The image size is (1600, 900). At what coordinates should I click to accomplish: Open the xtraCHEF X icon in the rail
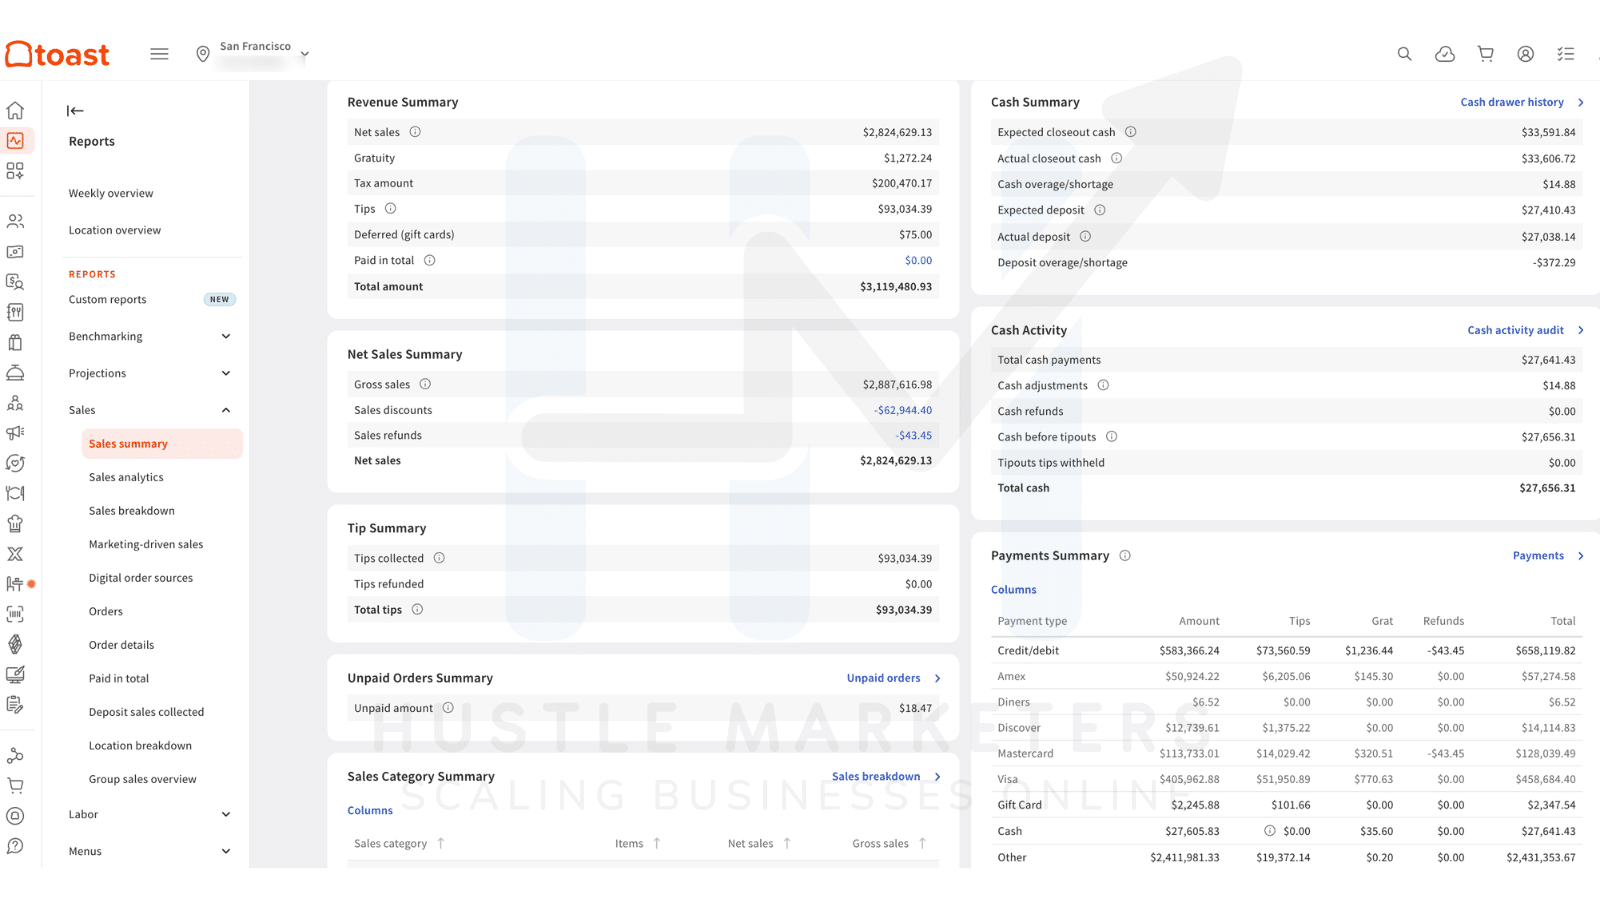(x=15, y=553)
